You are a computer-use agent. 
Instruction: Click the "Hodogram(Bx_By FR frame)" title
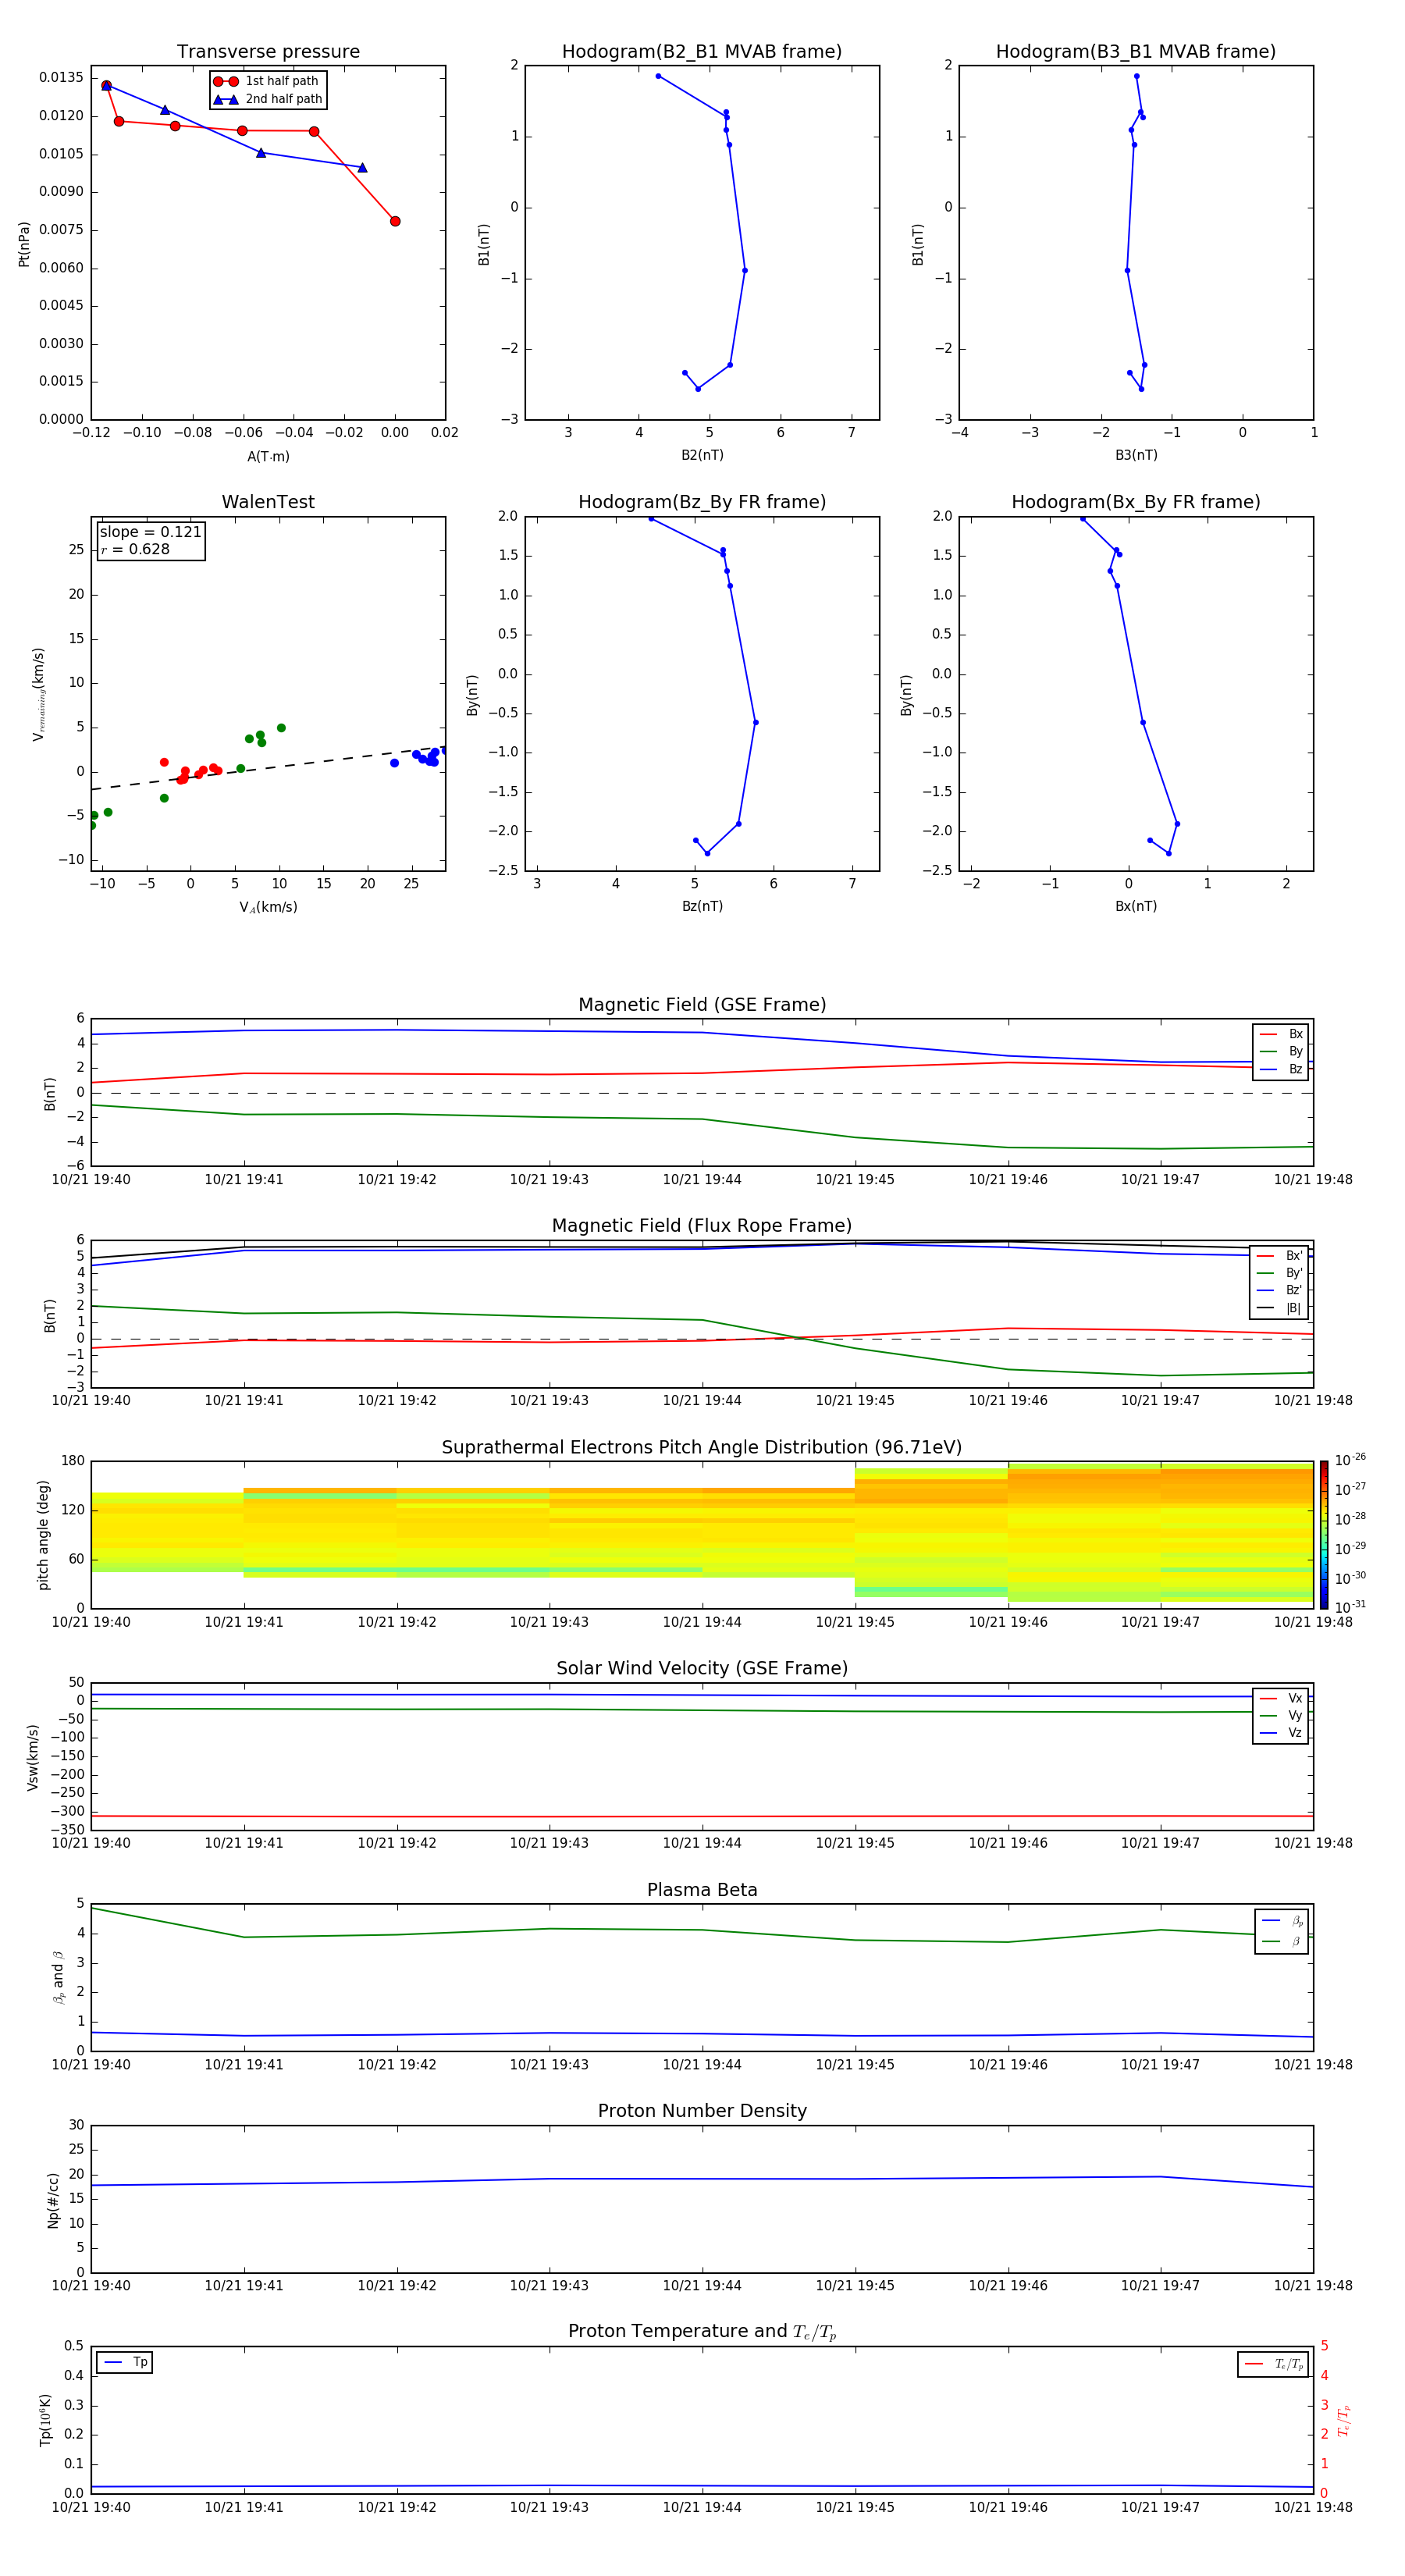point(1136,502)
